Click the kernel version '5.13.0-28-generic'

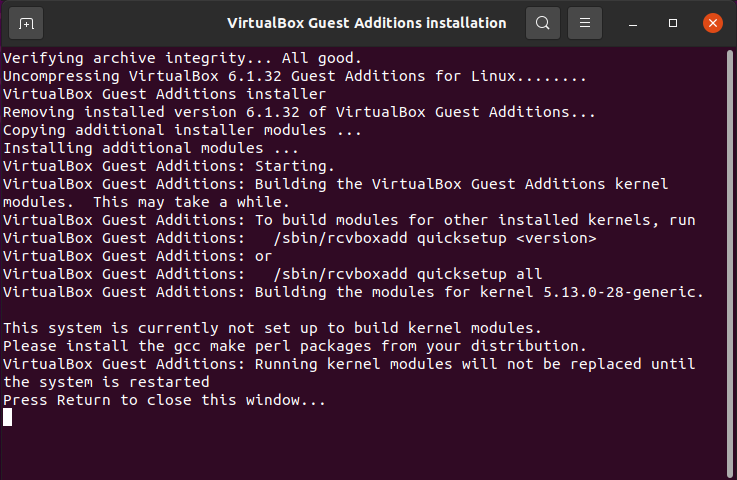pos(619,292)
